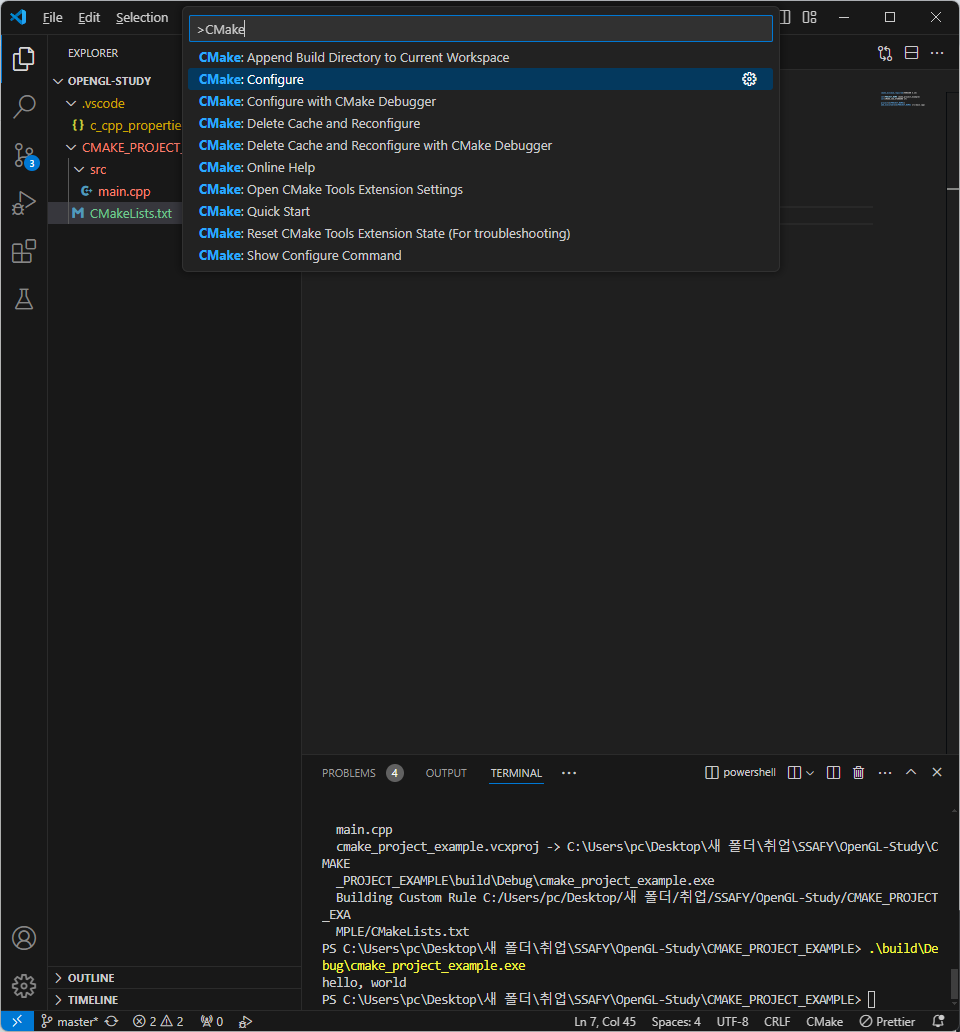The height and width of the screenshot is (1032, 960).
Task: Switch to the OUTPUT tab
Action: (x=446, y=773)
